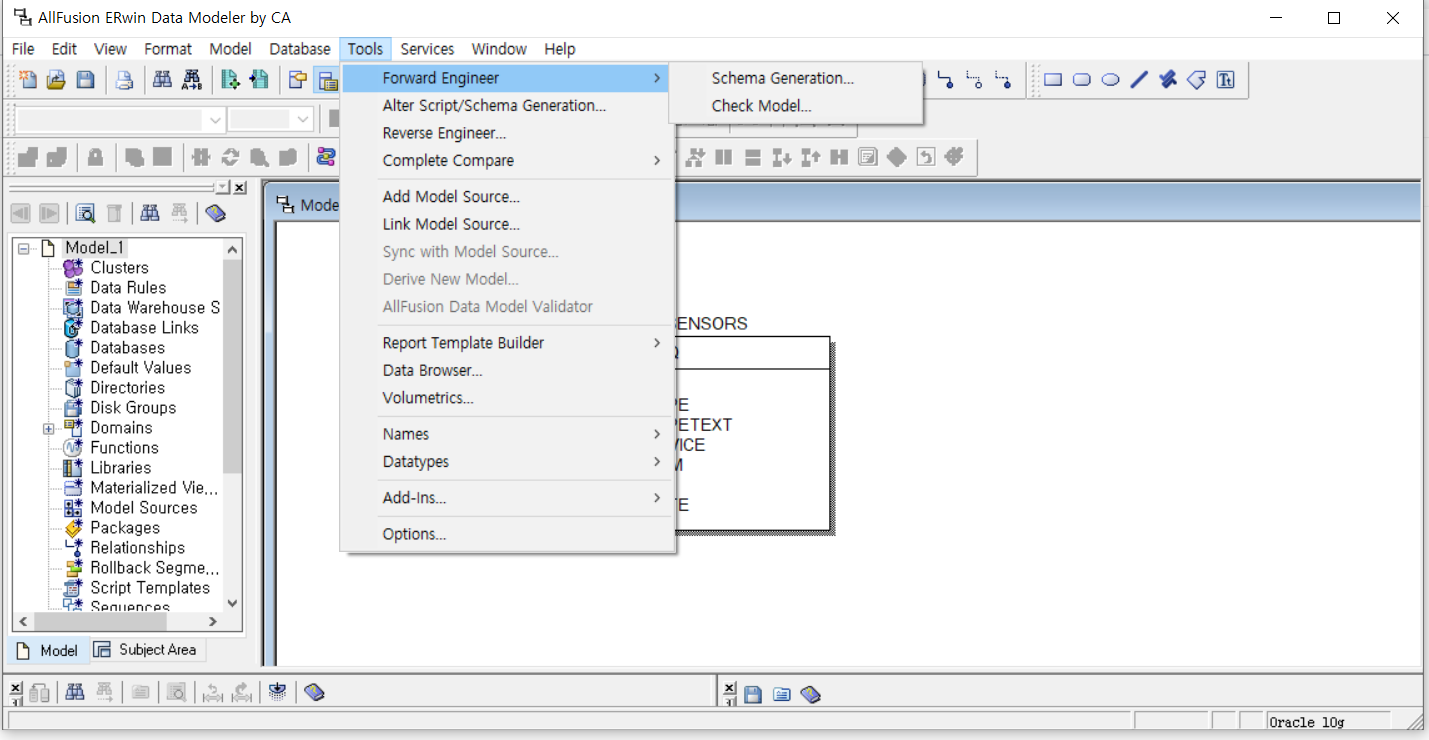The width and height of the screenshot is (1429, 740).
Task: Click the New model toolbar icon
Action: (28, 80)
